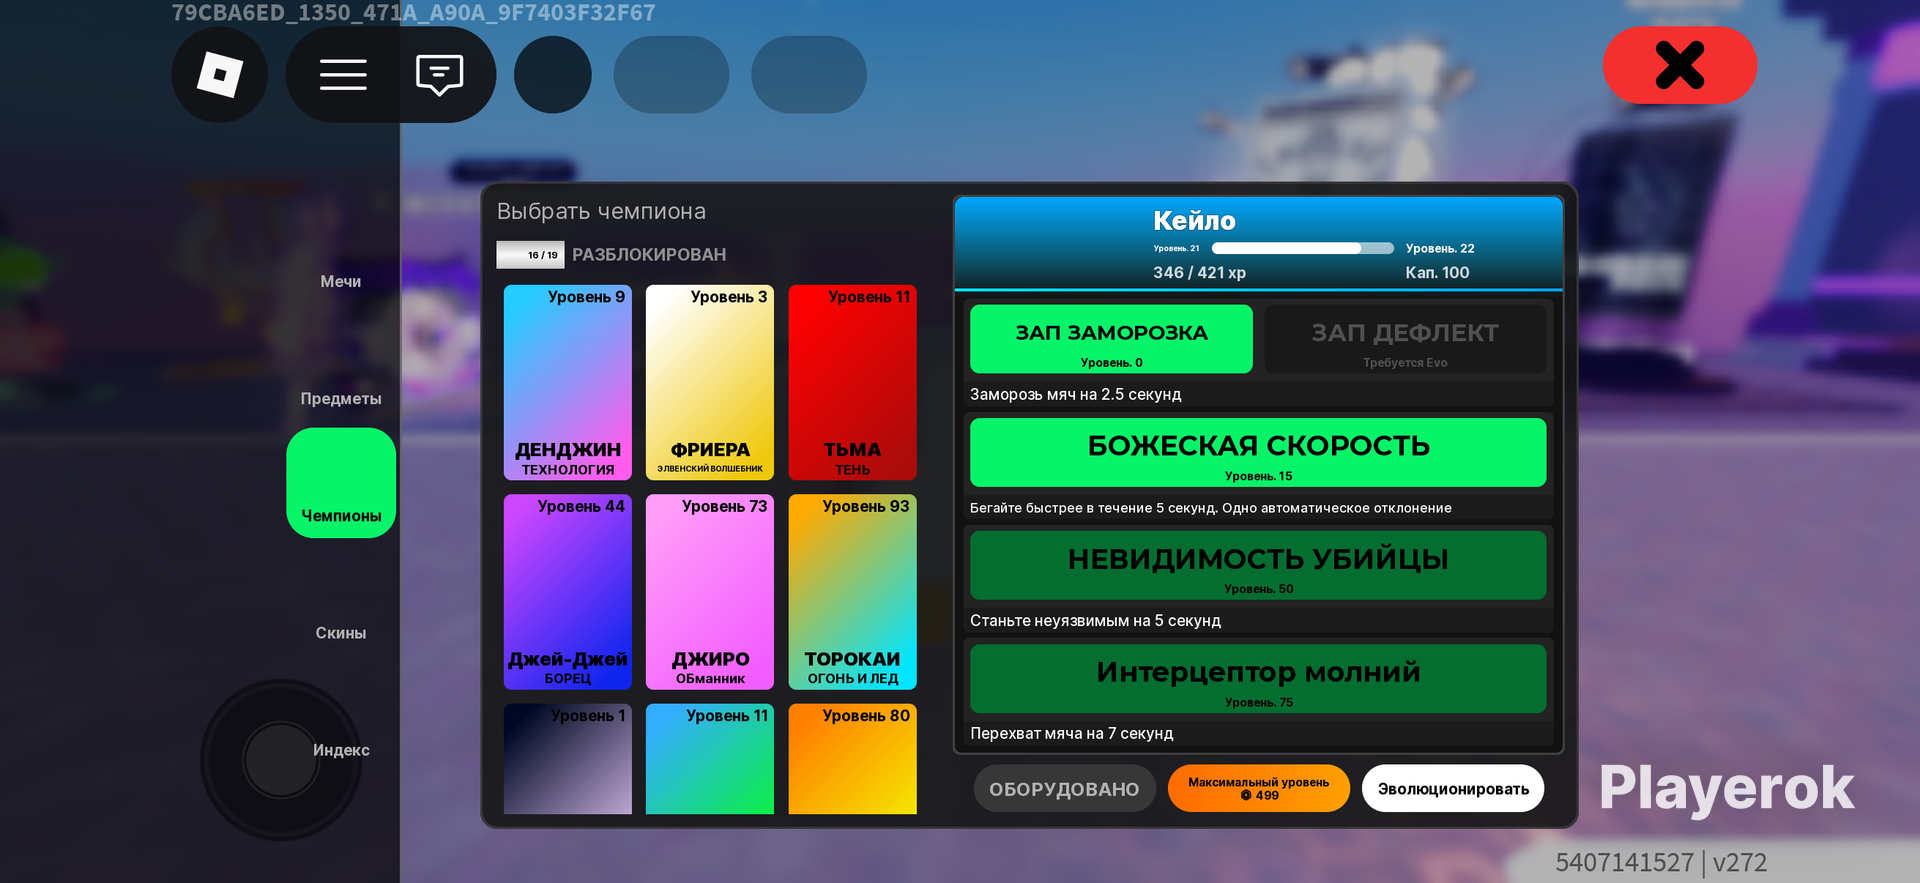Click the Эволюционировать button

pos(1453,789)
